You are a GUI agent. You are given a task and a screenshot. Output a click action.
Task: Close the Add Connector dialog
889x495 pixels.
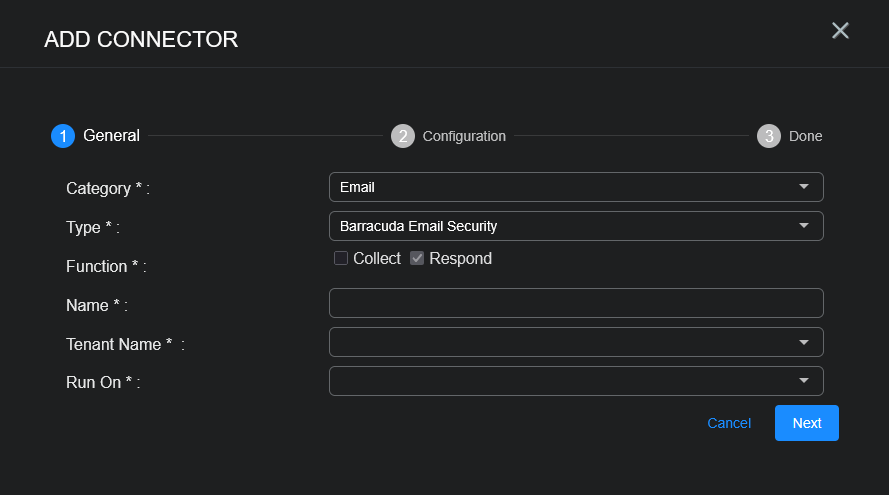point(840,31)
